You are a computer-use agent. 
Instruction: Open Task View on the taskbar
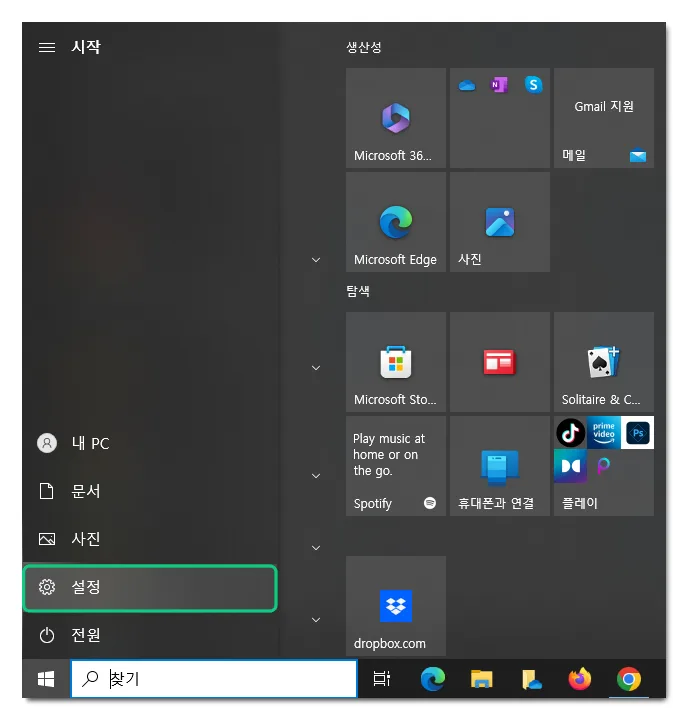[x=381, y=679]
